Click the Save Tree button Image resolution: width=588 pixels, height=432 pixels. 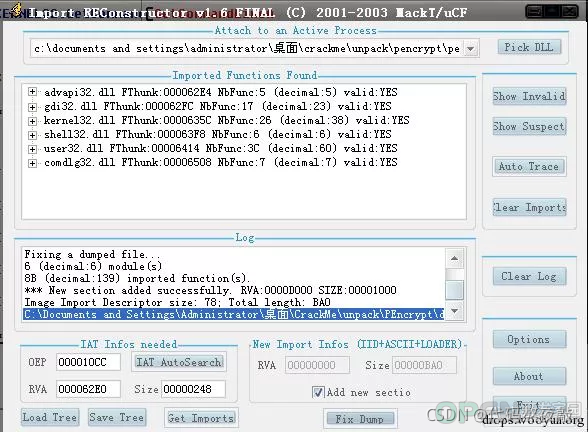[x=117, y=417]
